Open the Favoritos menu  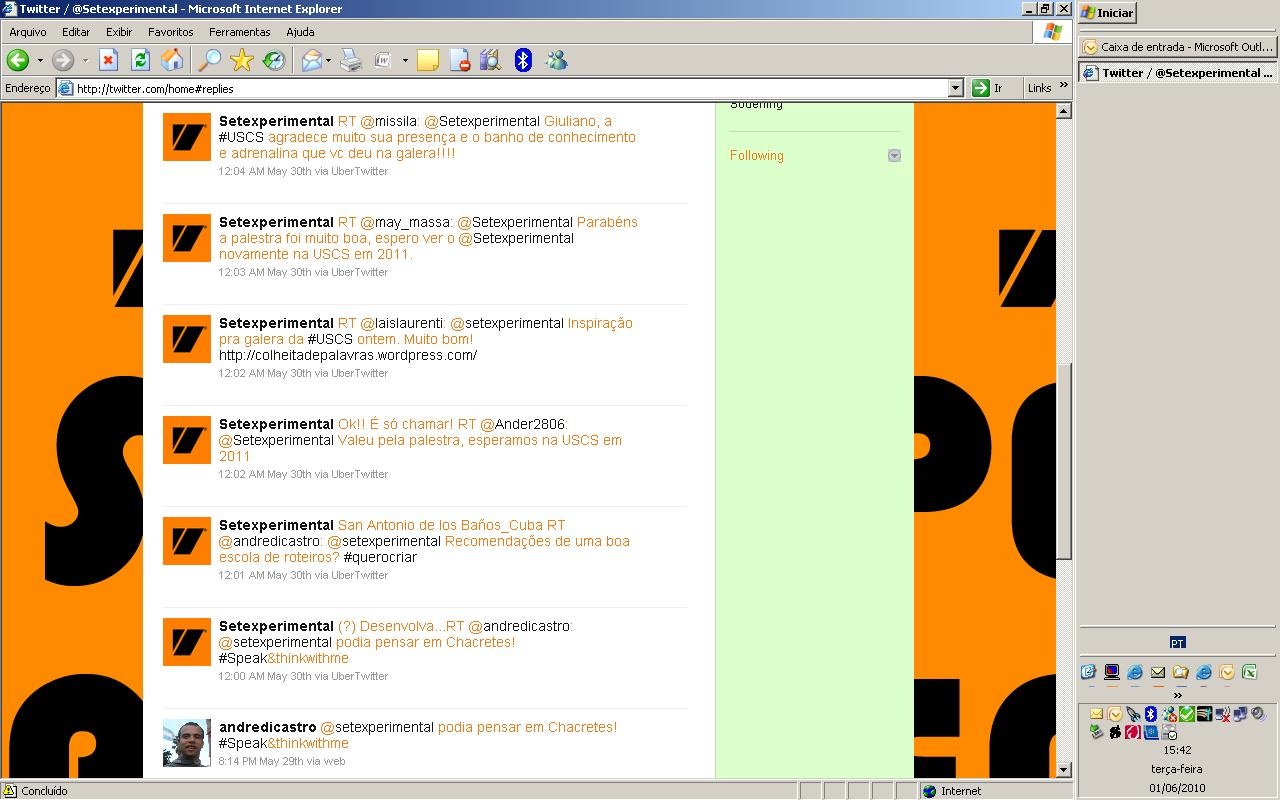pos(170,32)
